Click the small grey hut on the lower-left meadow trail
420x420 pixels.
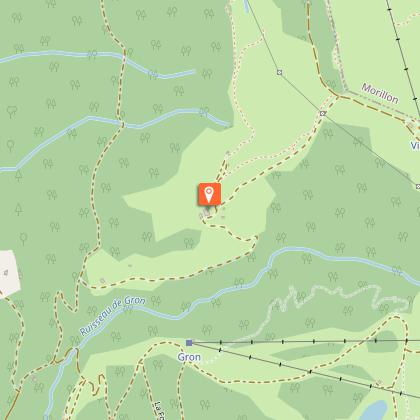coord(103,281)
